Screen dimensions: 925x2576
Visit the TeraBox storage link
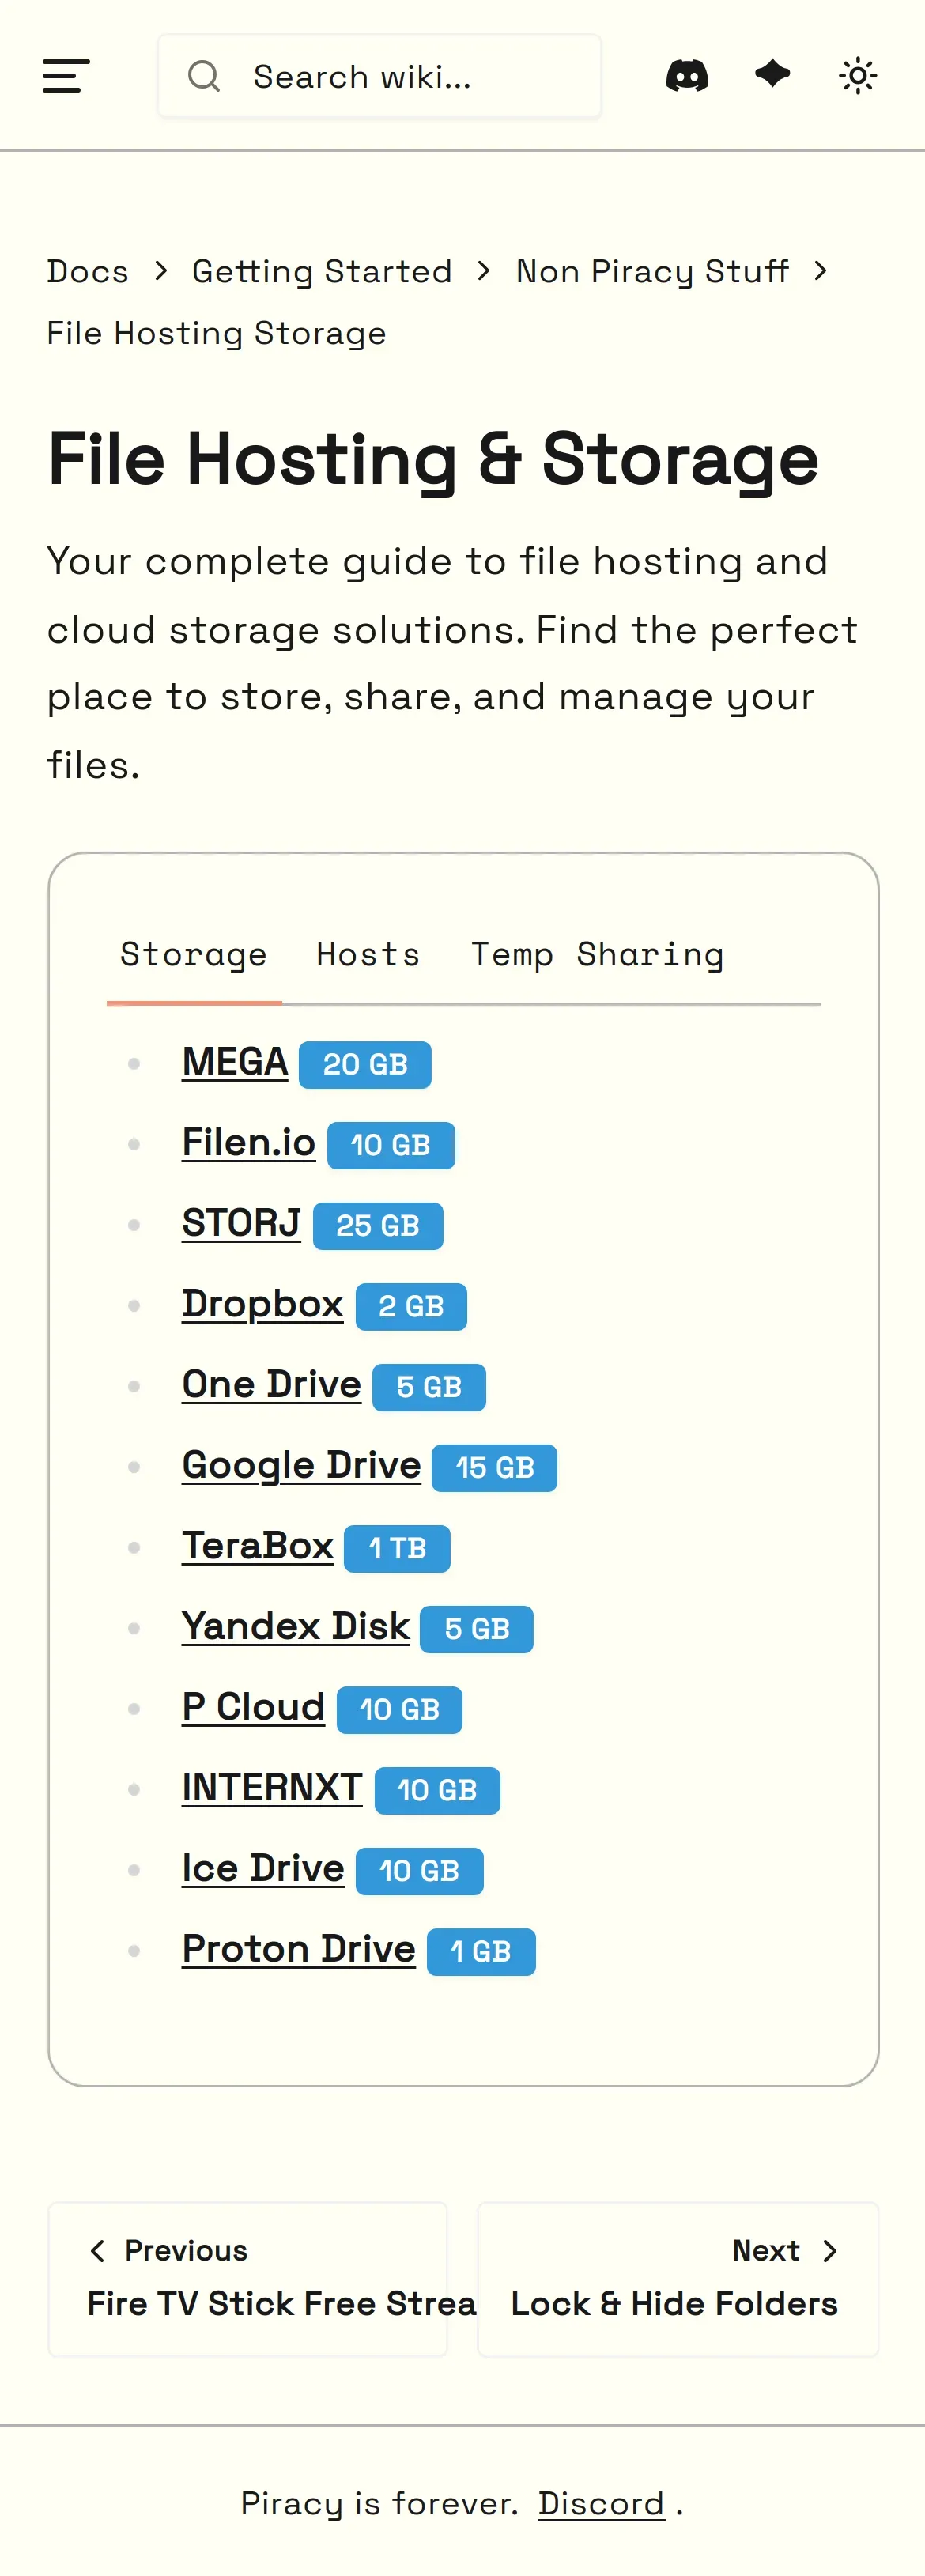pyautogui.click(x=257, y=1546)
